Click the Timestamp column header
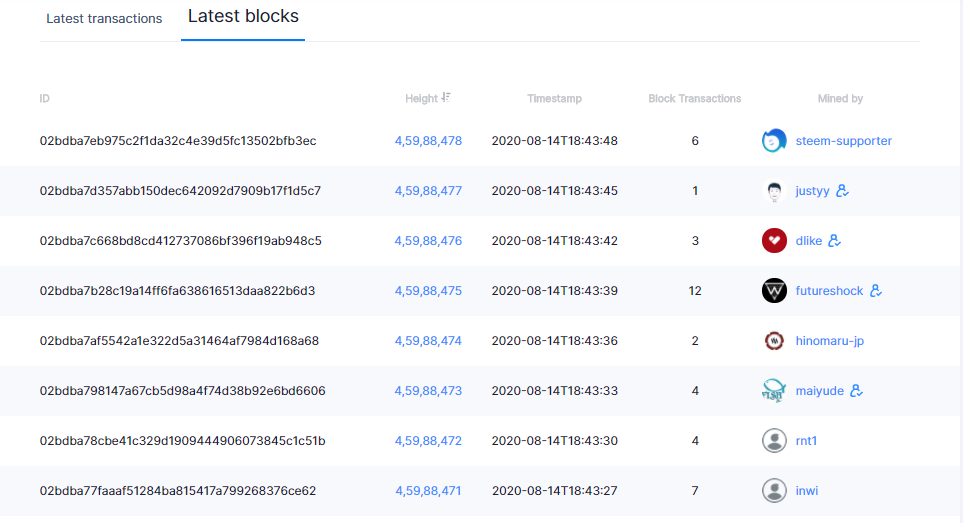 554,99
